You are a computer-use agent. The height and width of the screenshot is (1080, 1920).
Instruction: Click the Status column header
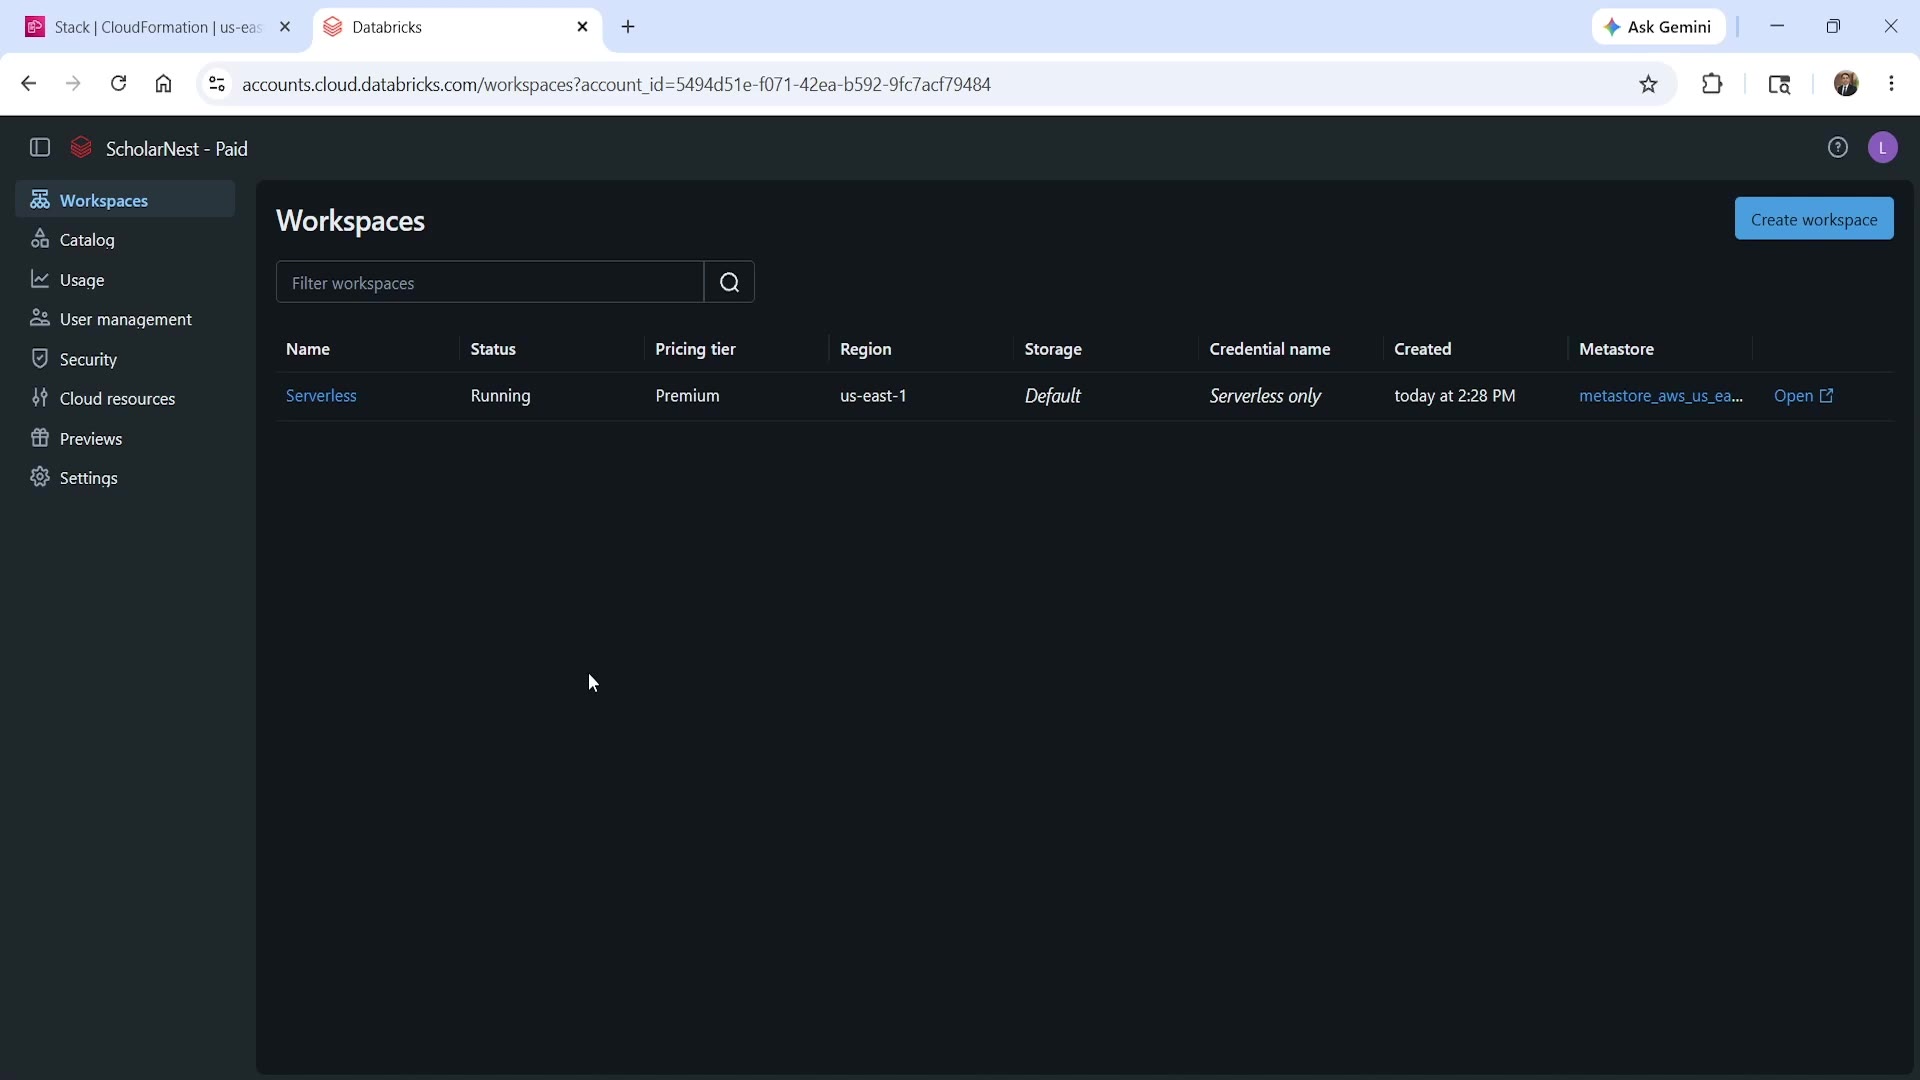[493, 349]
